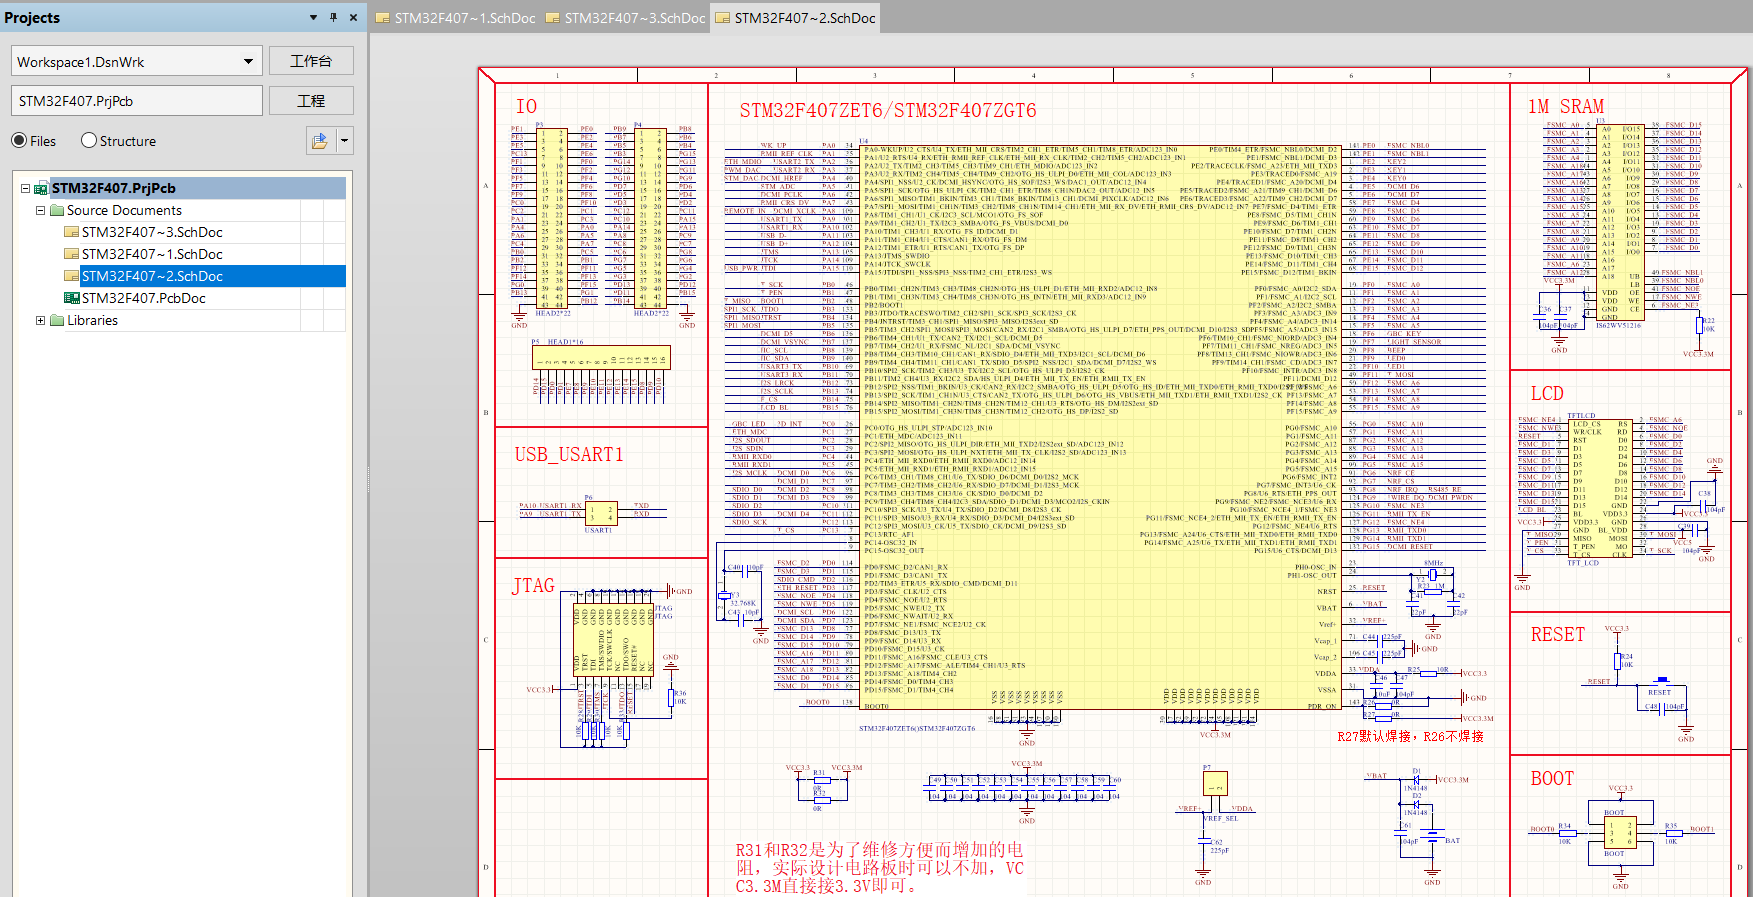Click the LCD section title
Screen dimensions: 1753x897
point(1547,394)
